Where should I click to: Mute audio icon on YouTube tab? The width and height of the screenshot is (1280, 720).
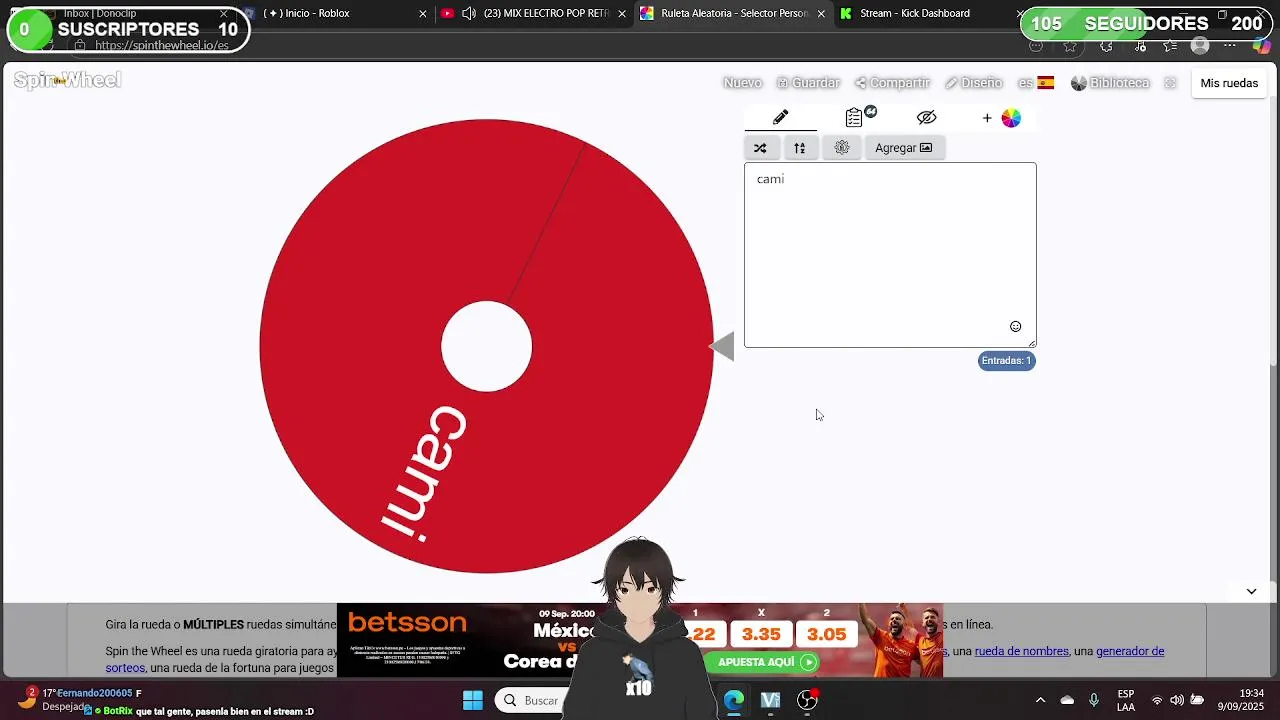(x=468, y=13)
